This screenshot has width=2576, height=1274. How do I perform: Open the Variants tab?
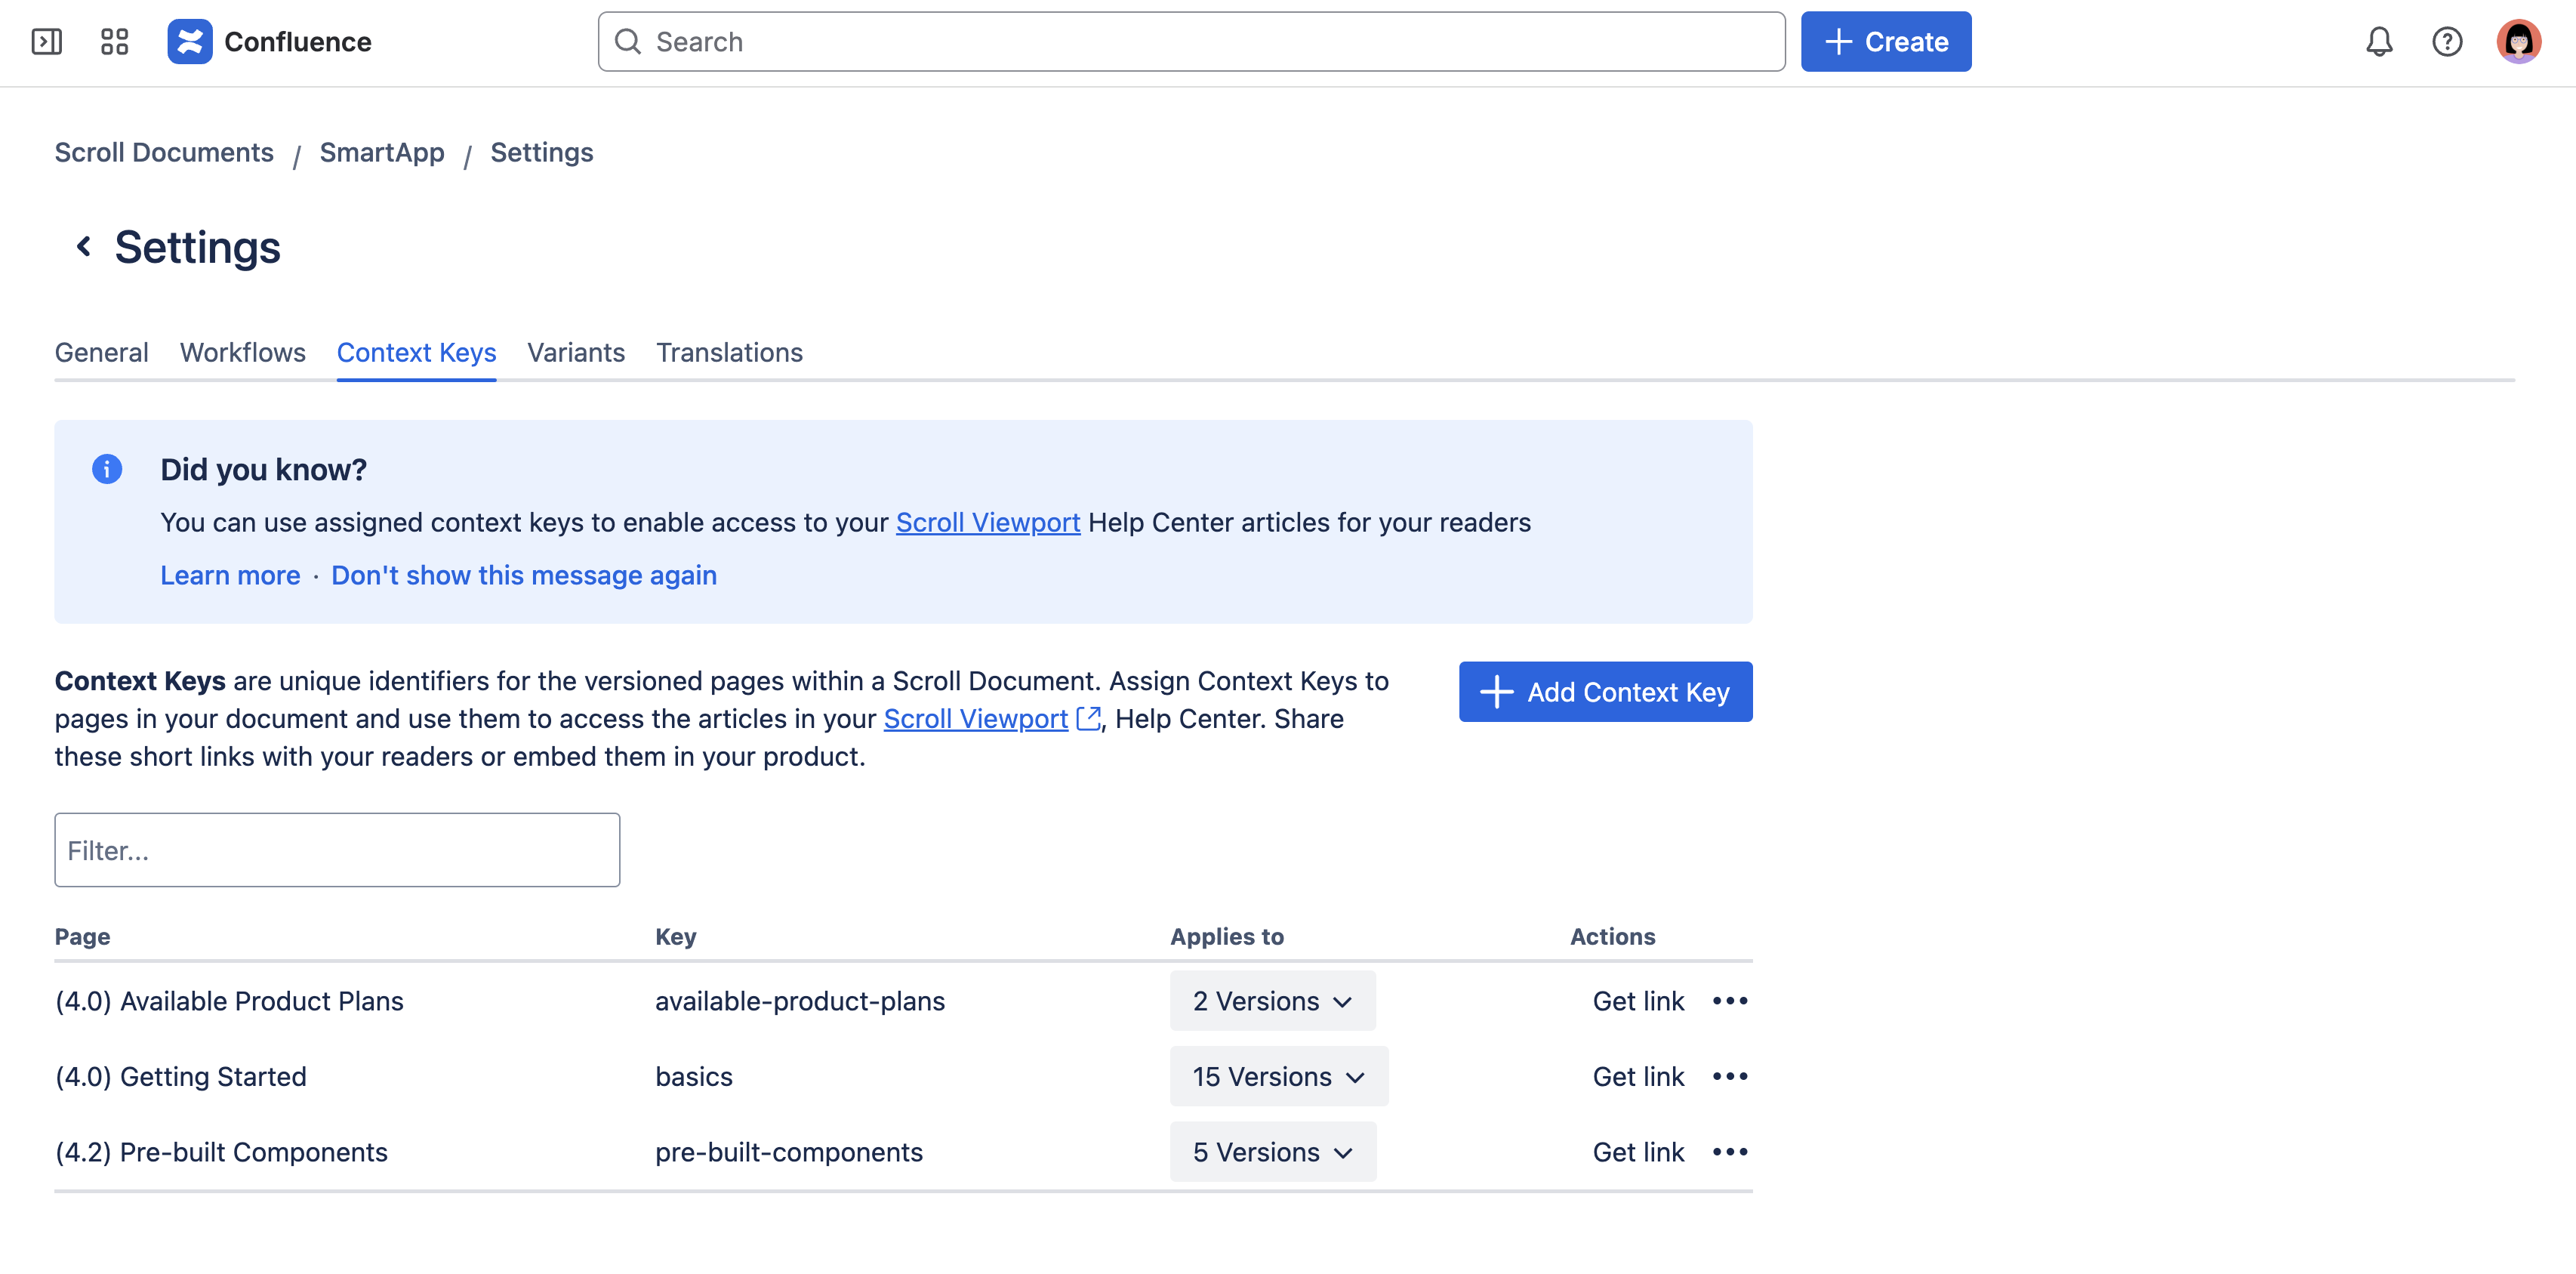[575, 352]
